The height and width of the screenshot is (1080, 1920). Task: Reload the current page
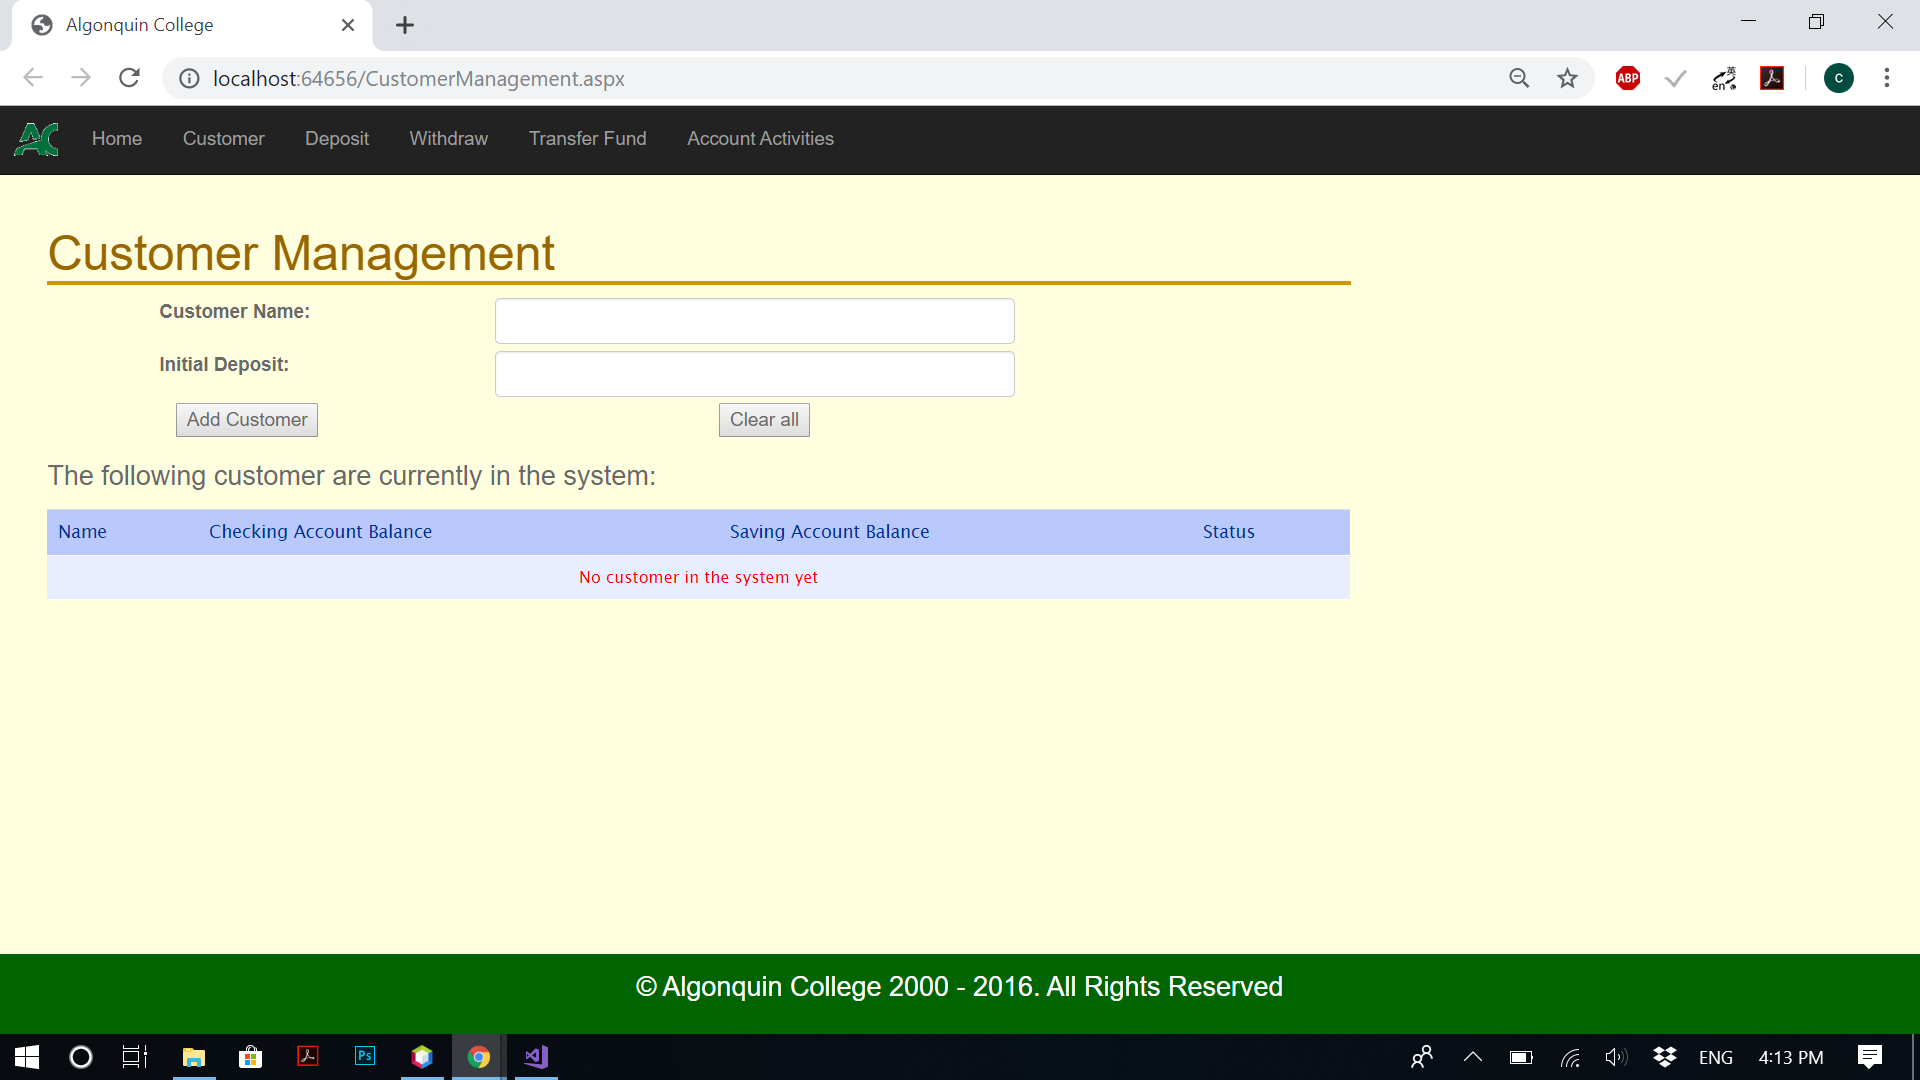coord(129,78)
